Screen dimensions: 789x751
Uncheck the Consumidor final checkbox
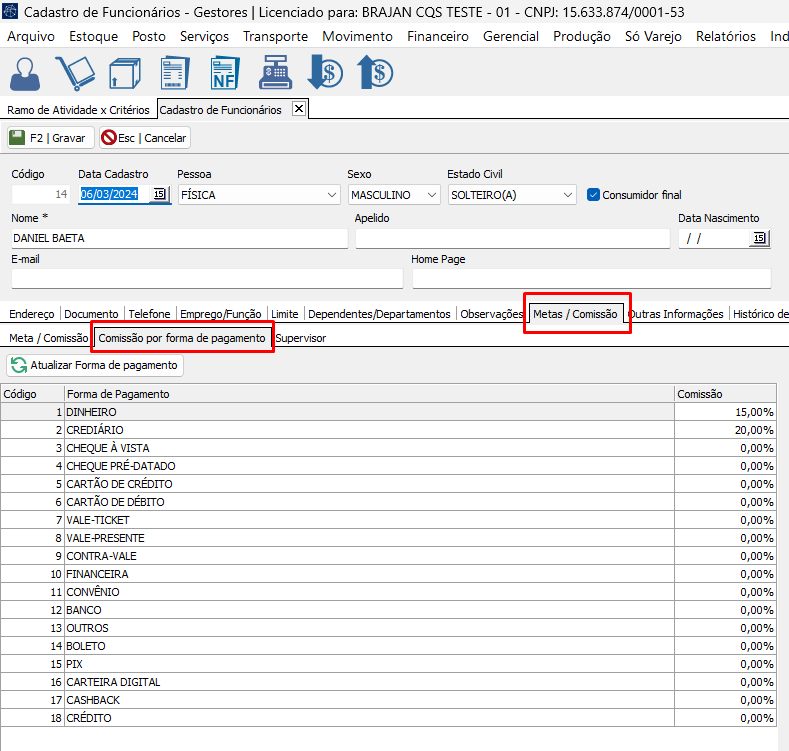pyautogui.click(x=593, y=195)
